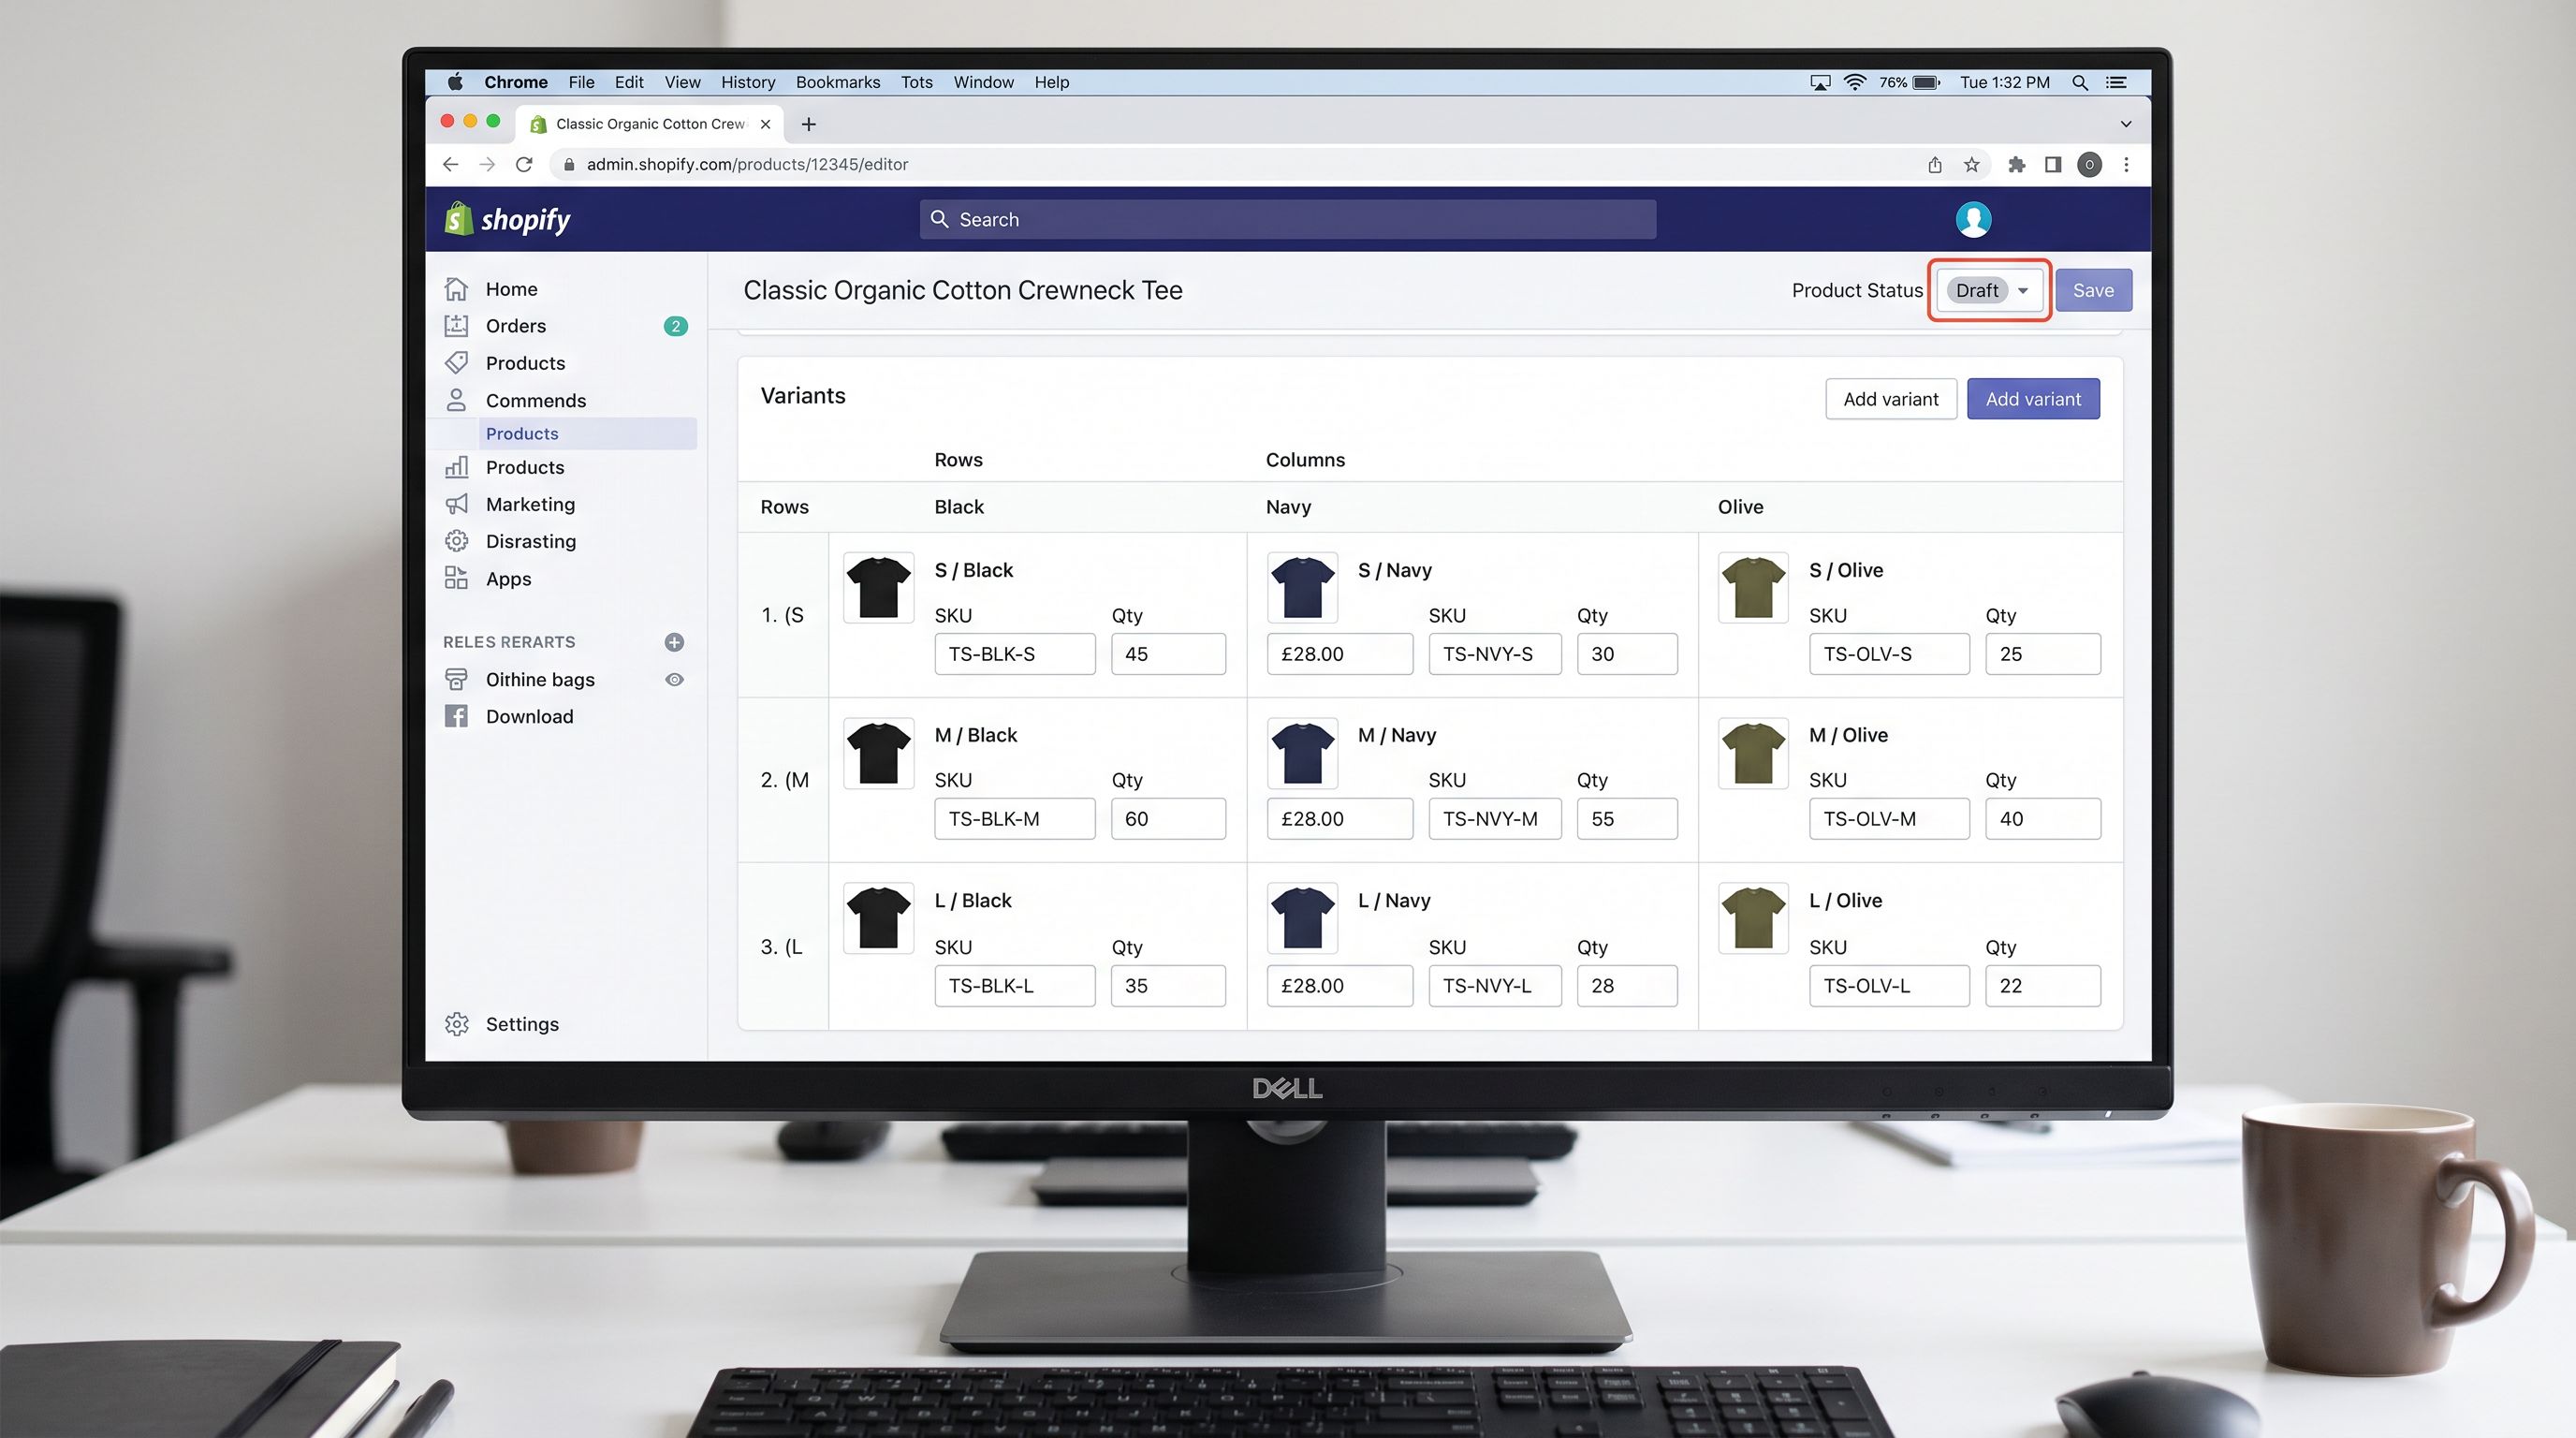The width and height of the screenshot is (2576, 1438).
Task: Click the Wi-Fi status icon
Action: tap(1854, 82)
